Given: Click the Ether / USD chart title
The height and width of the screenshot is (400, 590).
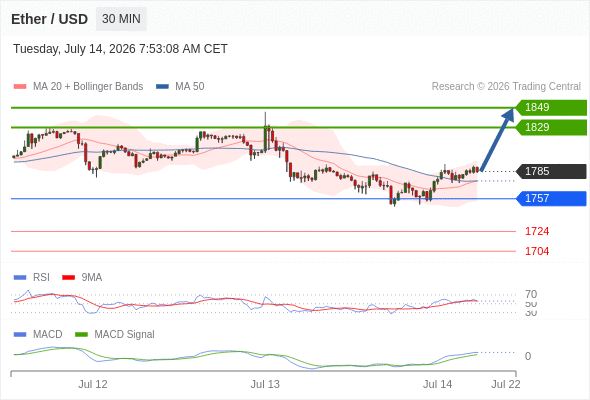Looking at the screenshot, I should pos(49,19).
